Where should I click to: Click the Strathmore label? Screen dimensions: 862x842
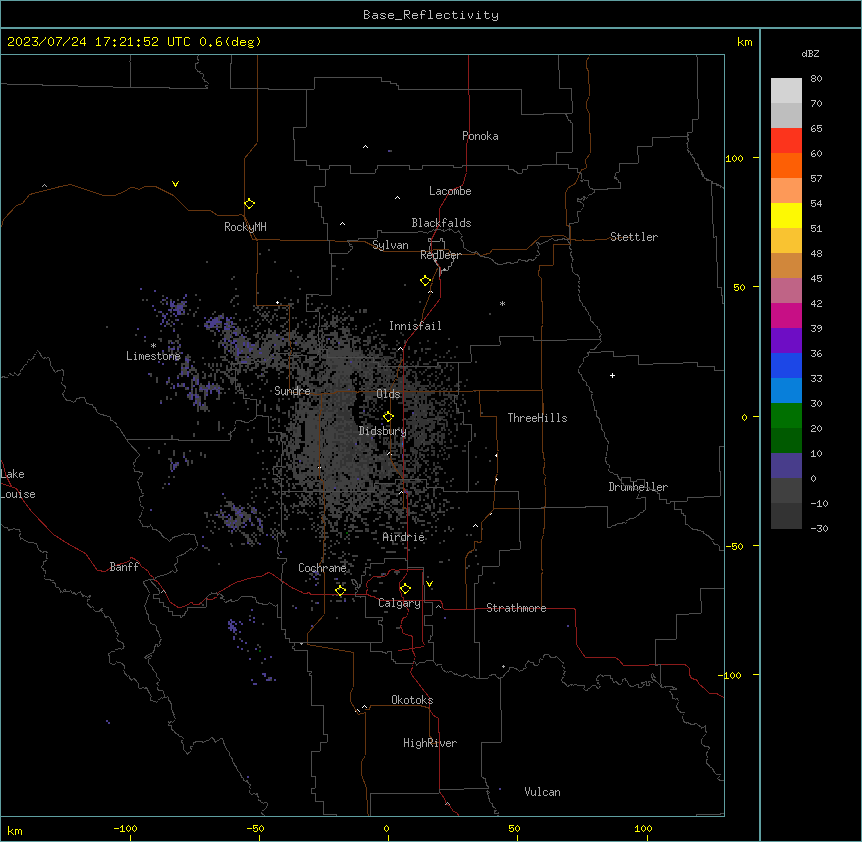(516, 608)
